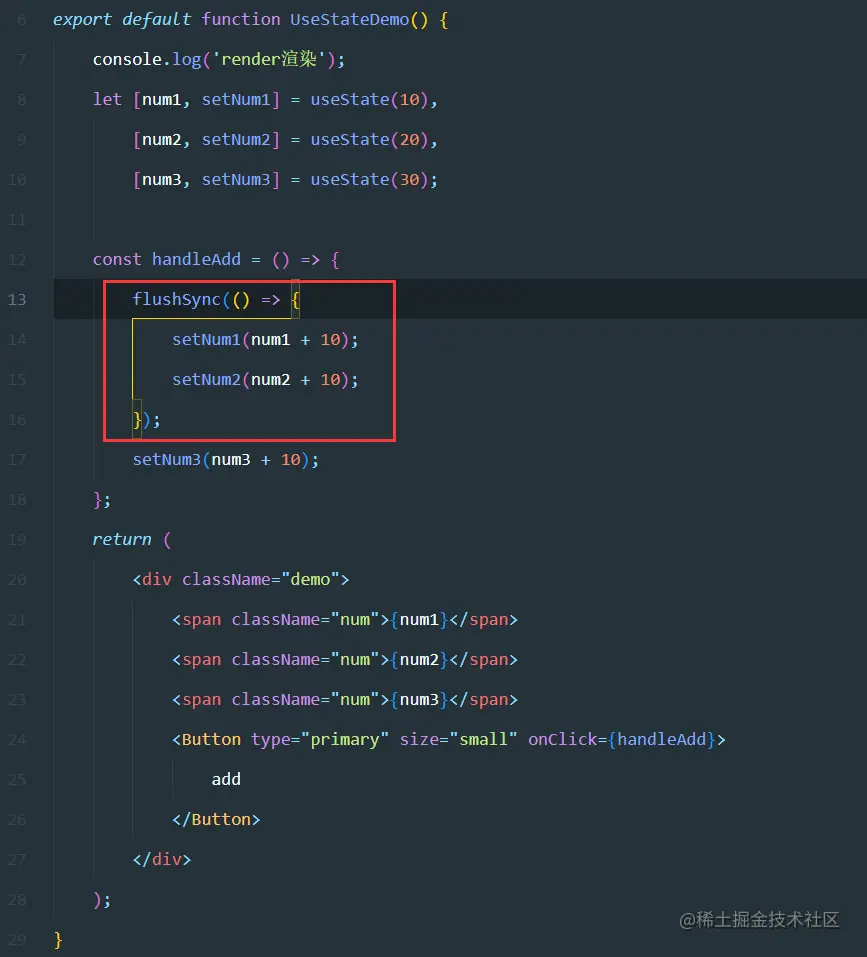867x957 pixels.
Task: Click the span containing {num1}
Action: [x=345, y=619]
